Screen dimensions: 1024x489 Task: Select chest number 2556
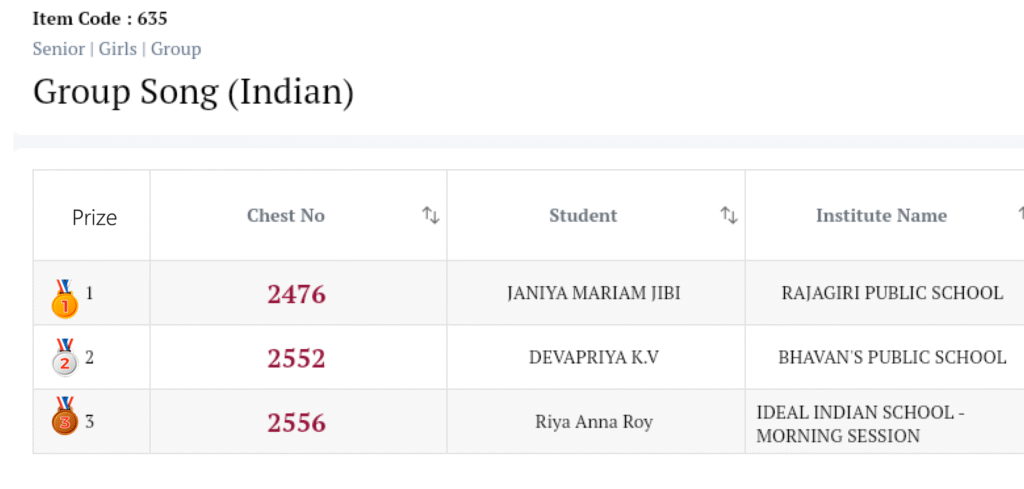pyautogui.click(x=296, y=422)
